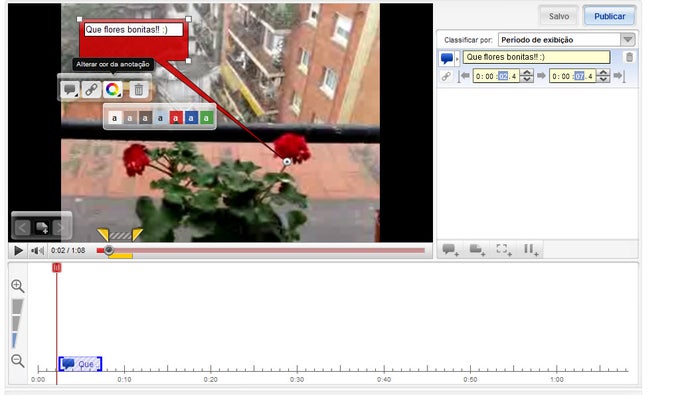Viewport: 680px width, 395px height.
Task: Click the timeline zoom level slider
Action: tap(16, 323)
